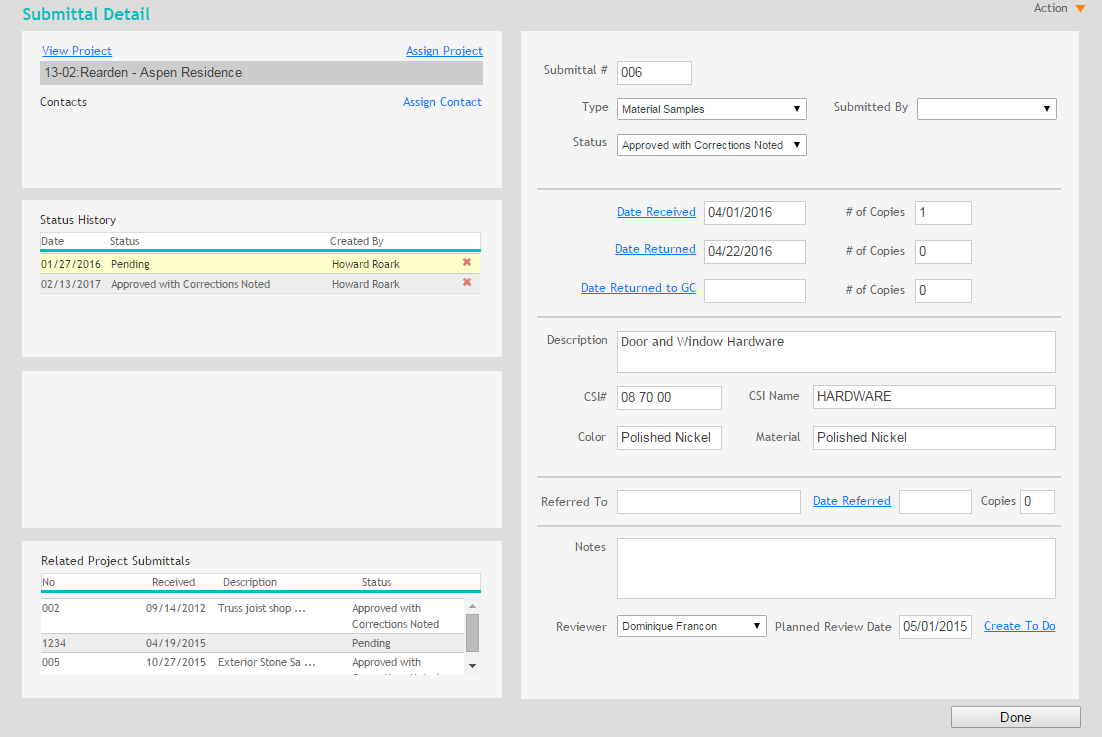Screen dimensions: 1102x737
Task: Click the Related Project Submittals scrollbar thumb
Action: coord(472,633)
